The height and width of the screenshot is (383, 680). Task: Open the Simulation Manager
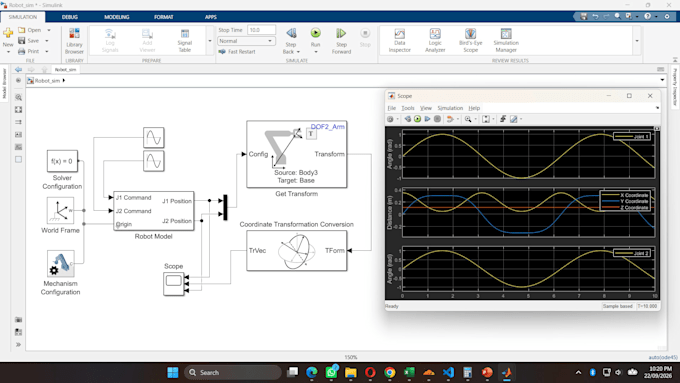point(506,41)
